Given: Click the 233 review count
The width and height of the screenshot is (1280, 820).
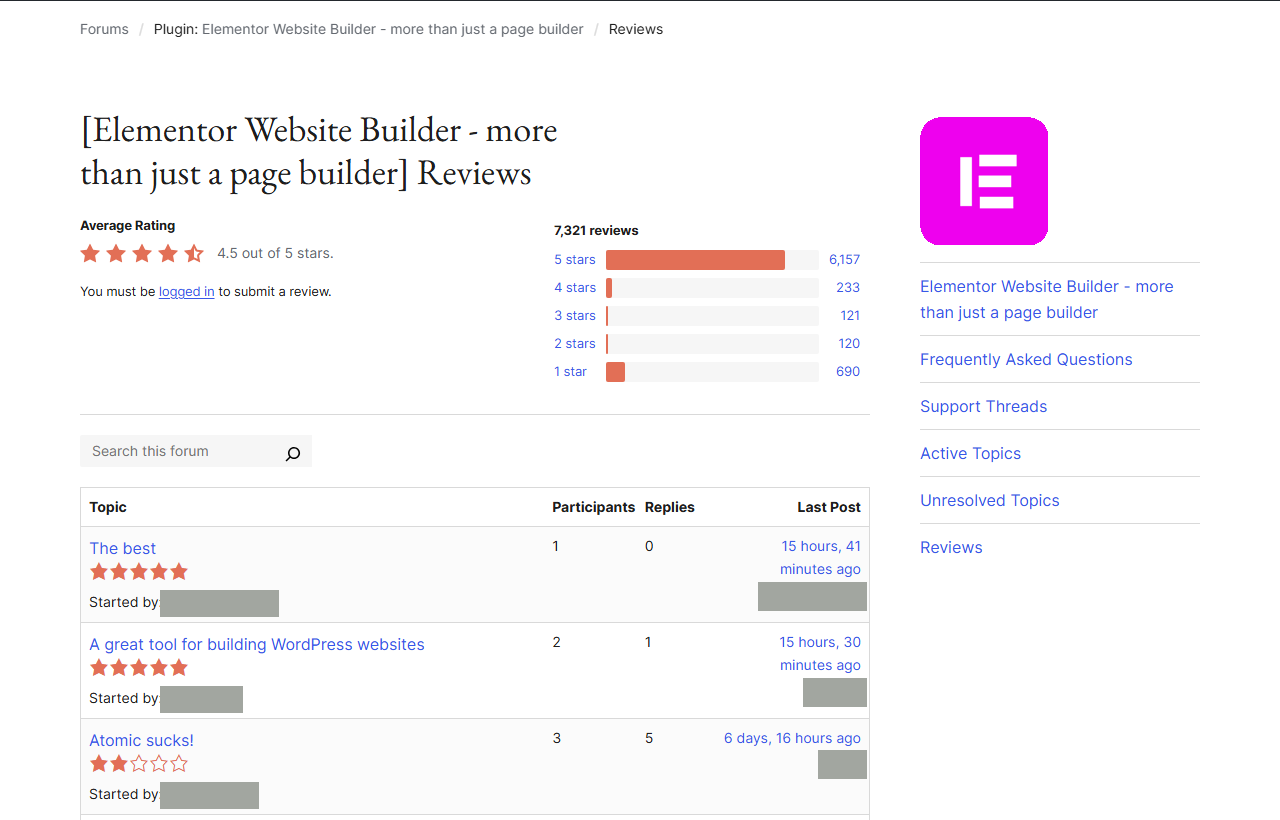Looking at the screenshot, I should (x=848, y=287).
